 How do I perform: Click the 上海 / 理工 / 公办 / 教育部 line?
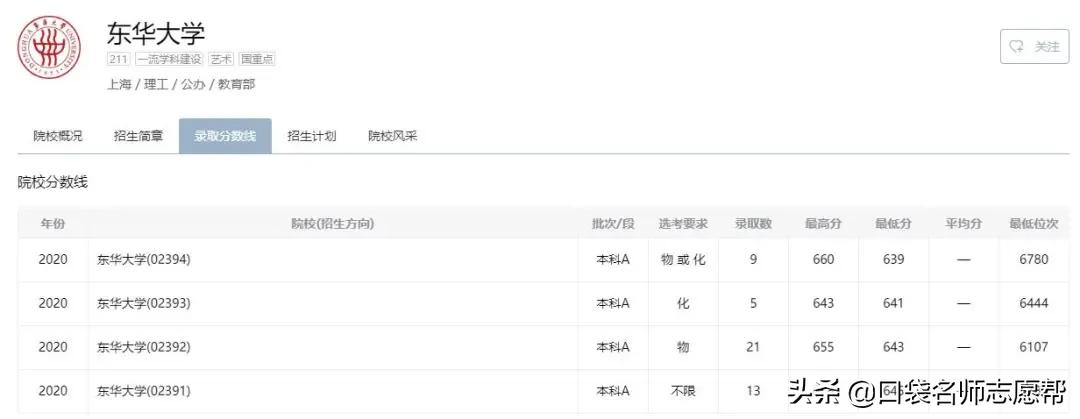pos(181,85)
